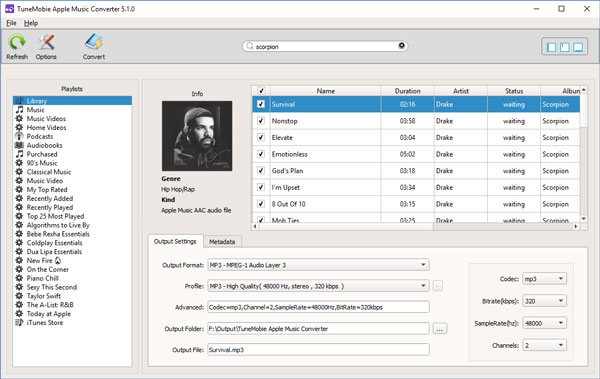Screen dimensions: 600x379
Task: Start conversion with the Convert icon
Action: click(94, 42)
